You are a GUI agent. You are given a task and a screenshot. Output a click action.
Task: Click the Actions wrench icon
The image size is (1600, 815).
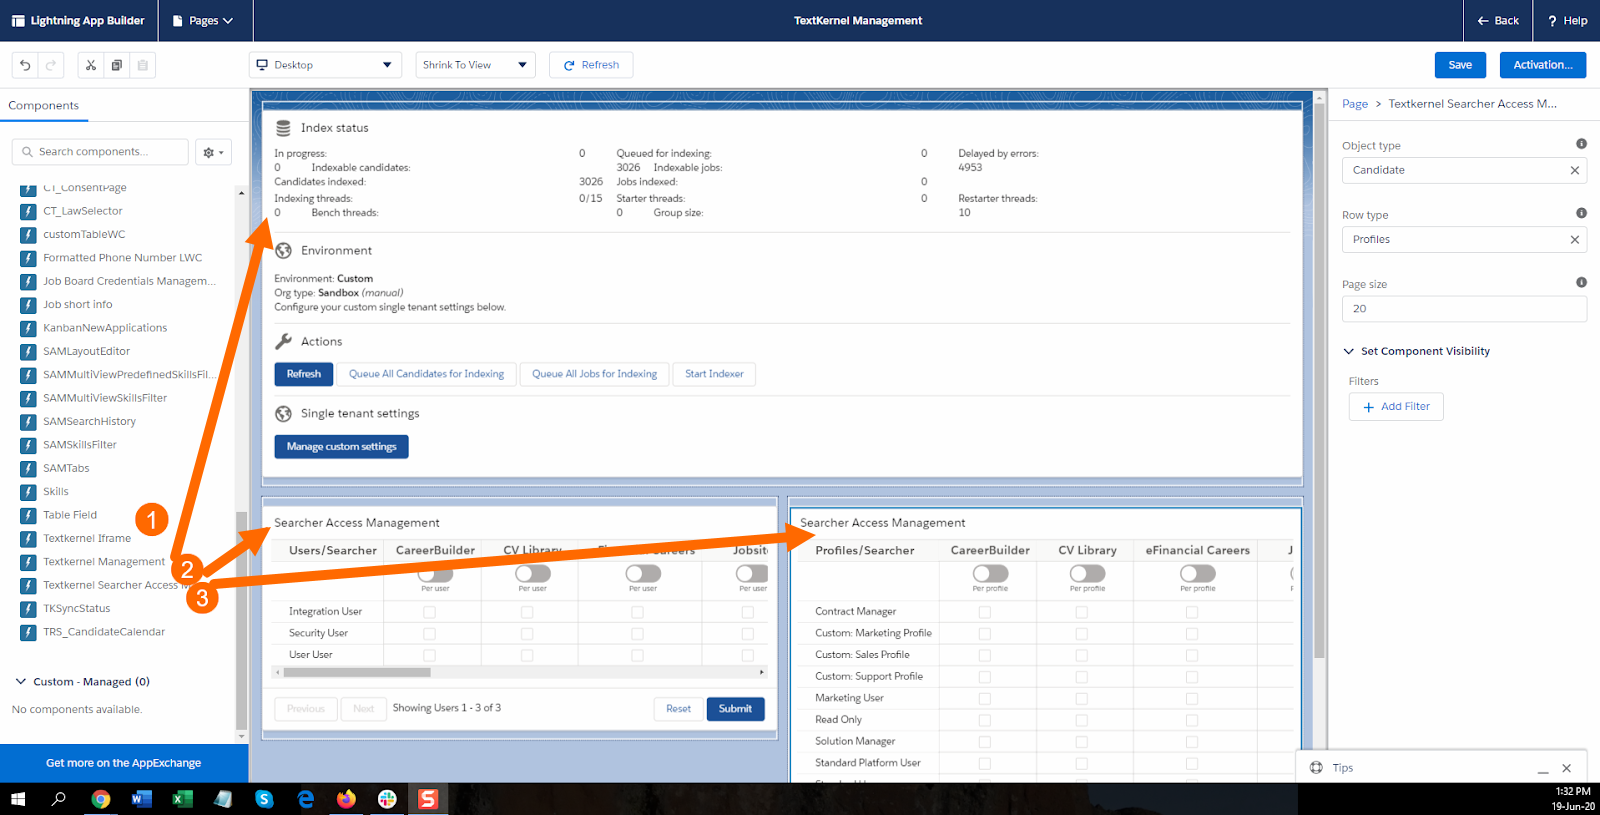coord(283,341)
